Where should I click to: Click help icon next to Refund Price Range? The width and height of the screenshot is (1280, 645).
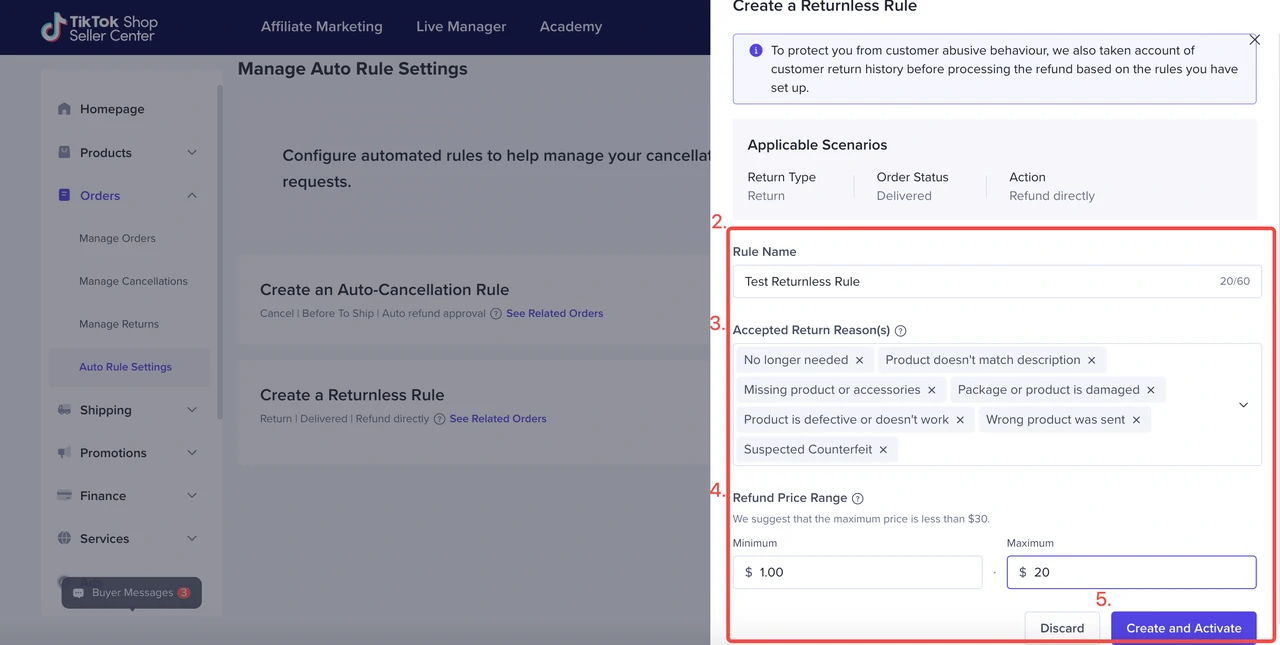coord(857,498)
